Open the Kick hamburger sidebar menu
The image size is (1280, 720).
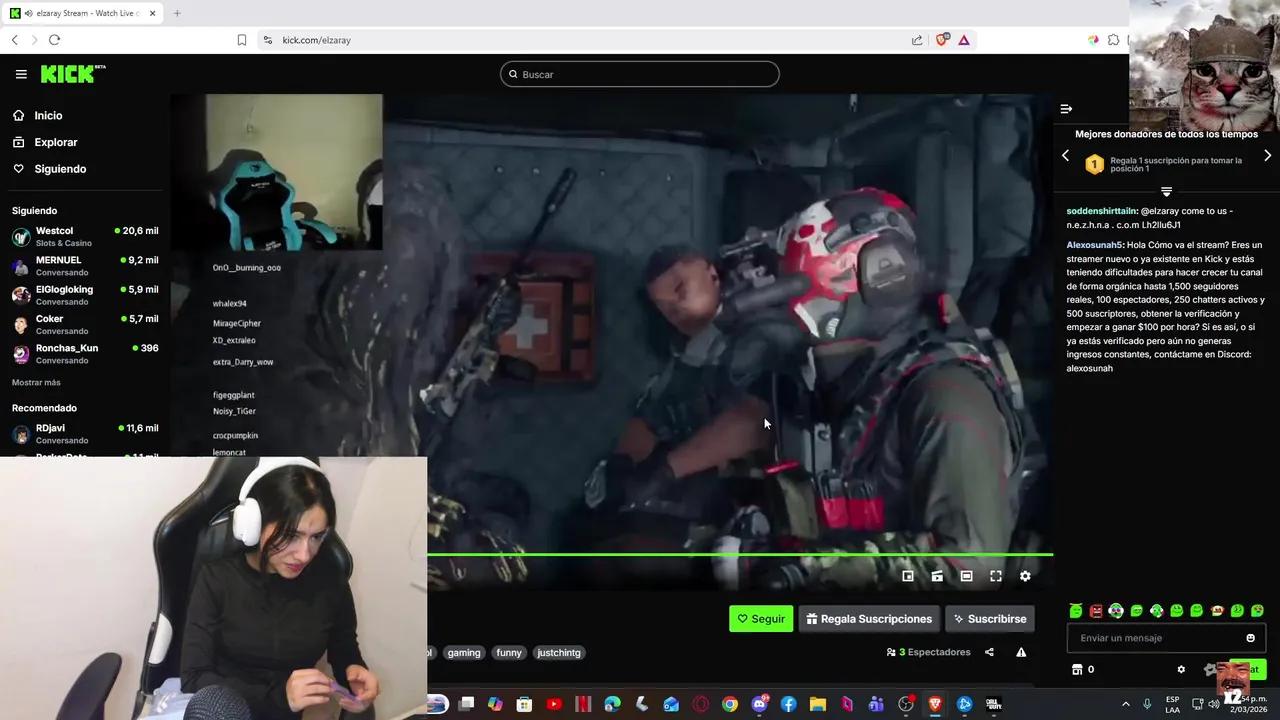tap(21, 74)
